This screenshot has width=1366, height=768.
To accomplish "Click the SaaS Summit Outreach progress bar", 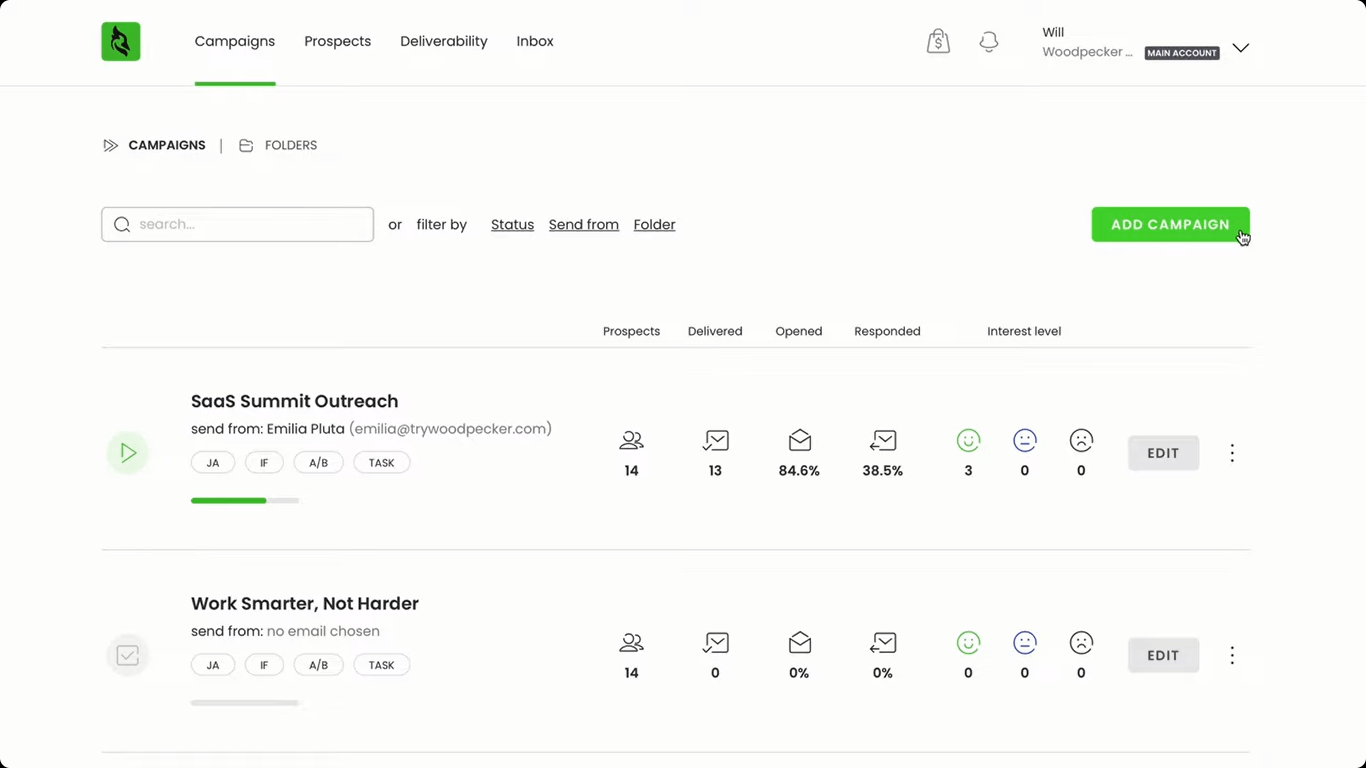I will point(245,500).
